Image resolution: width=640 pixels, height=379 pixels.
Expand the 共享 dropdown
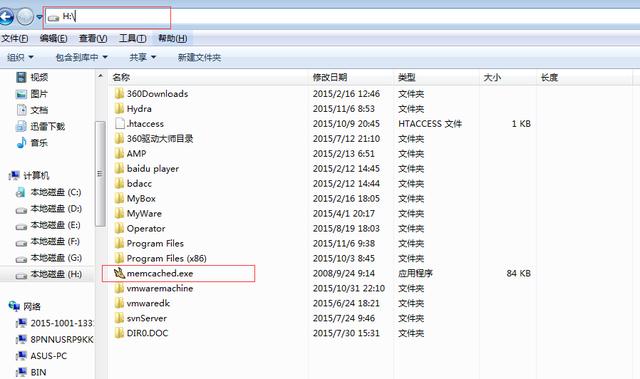143,58
